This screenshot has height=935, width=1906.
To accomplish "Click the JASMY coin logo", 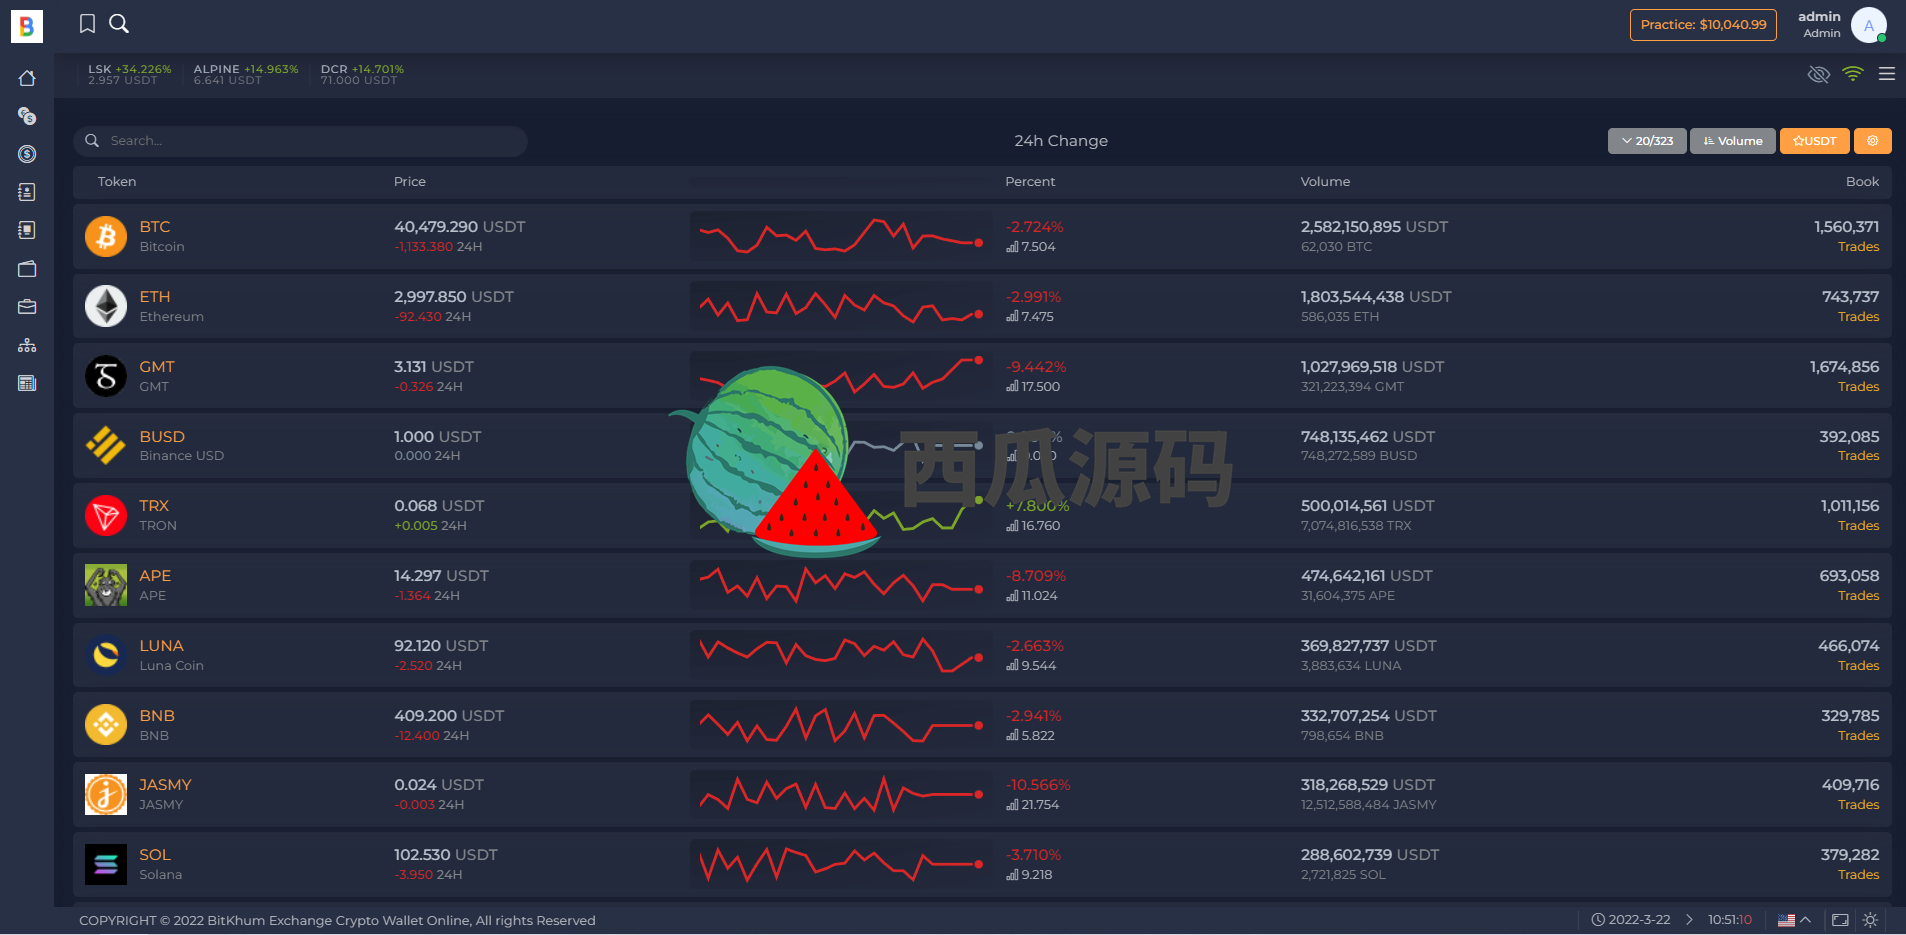I will [106, 794].
